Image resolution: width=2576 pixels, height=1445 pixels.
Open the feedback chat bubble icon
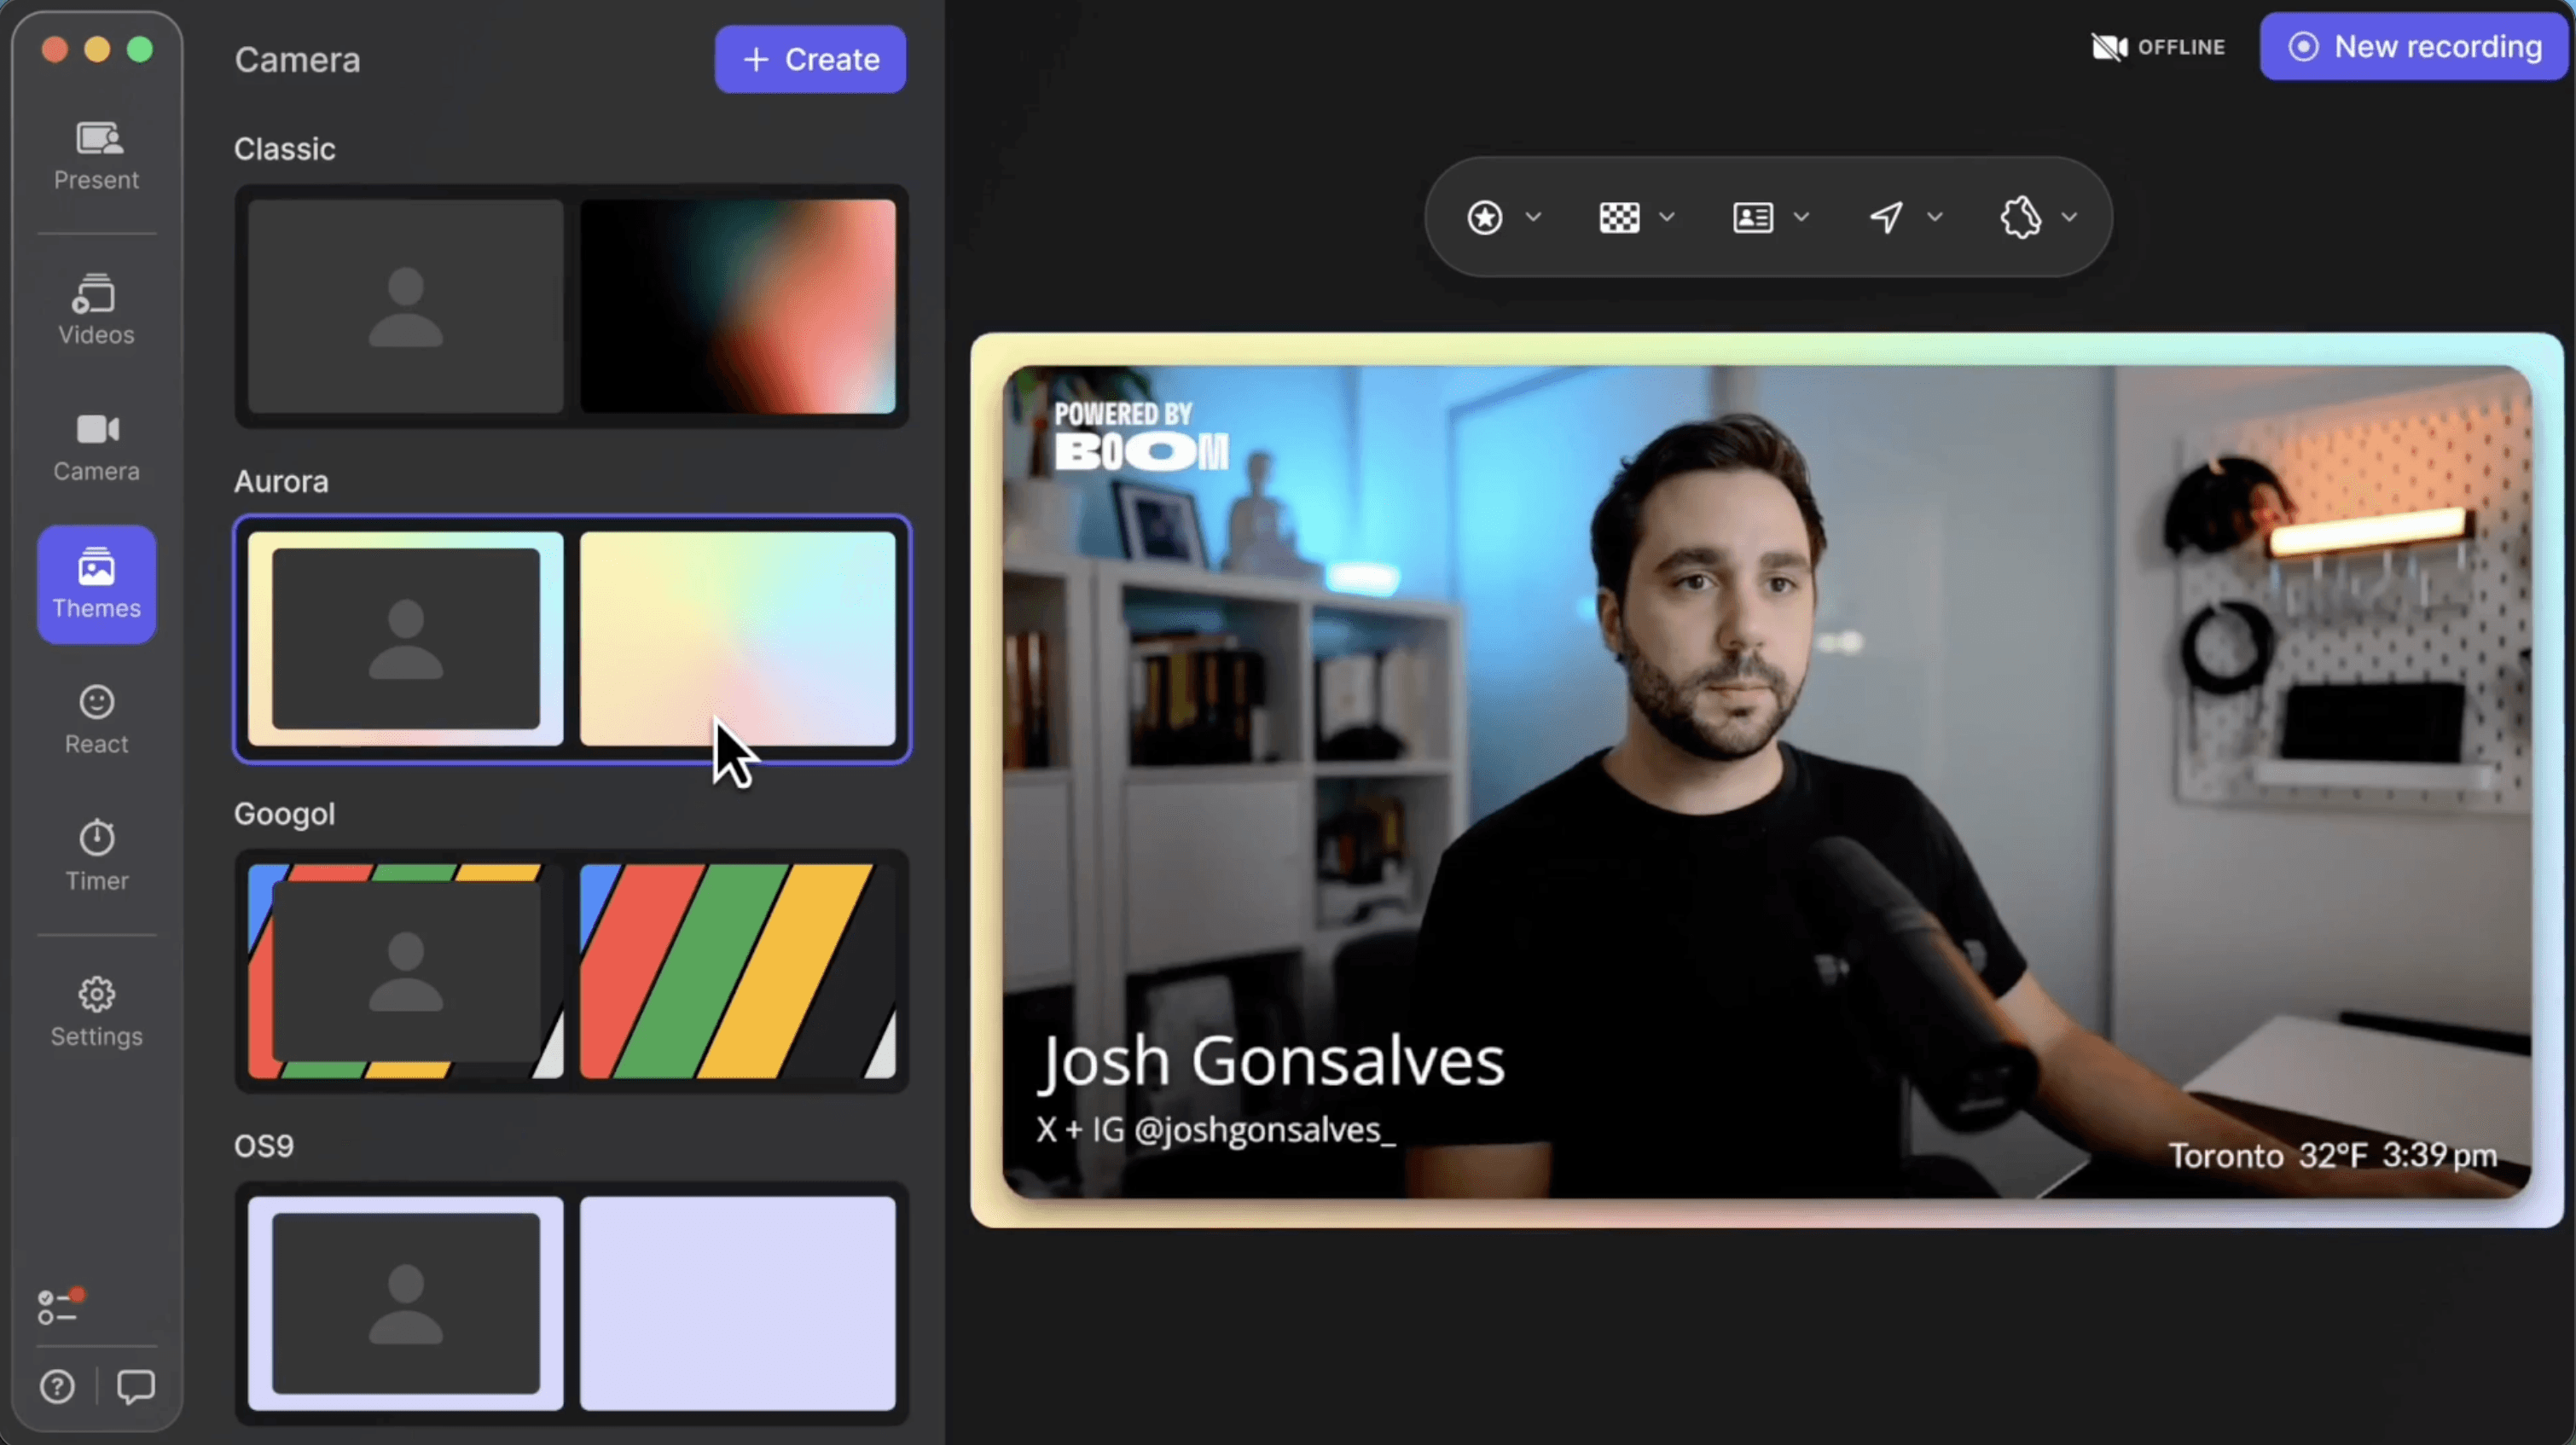135,1387
